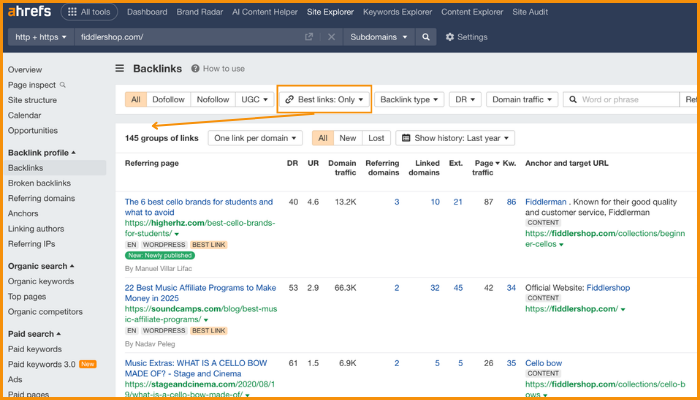Viewport: 700px width, 400px height.
Task: Open Organic keywords in the sidebar
Action: point(41,281)
